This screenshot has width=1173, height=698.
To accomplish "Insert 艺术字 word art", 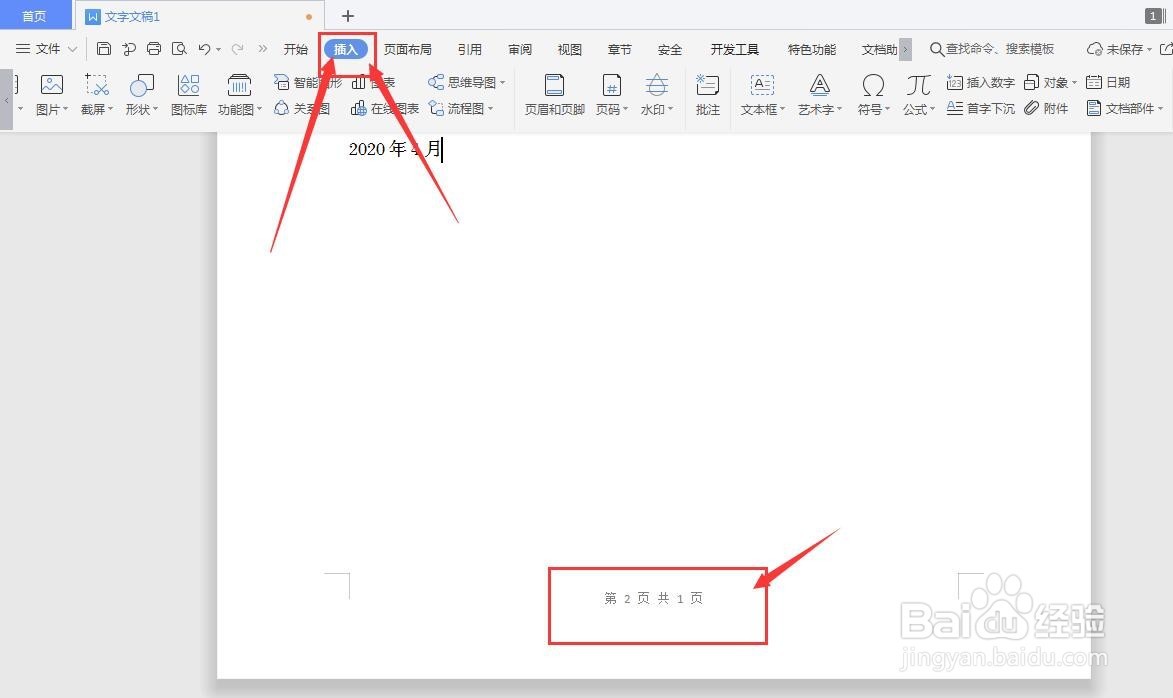I will point(819,85).
